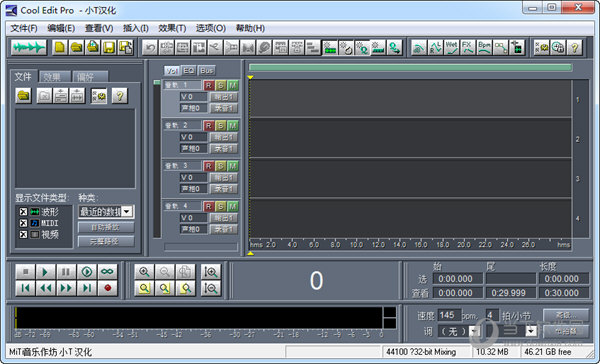Open the 插入(I) menu
600x364 pixels.
click(x=135, y=28)
